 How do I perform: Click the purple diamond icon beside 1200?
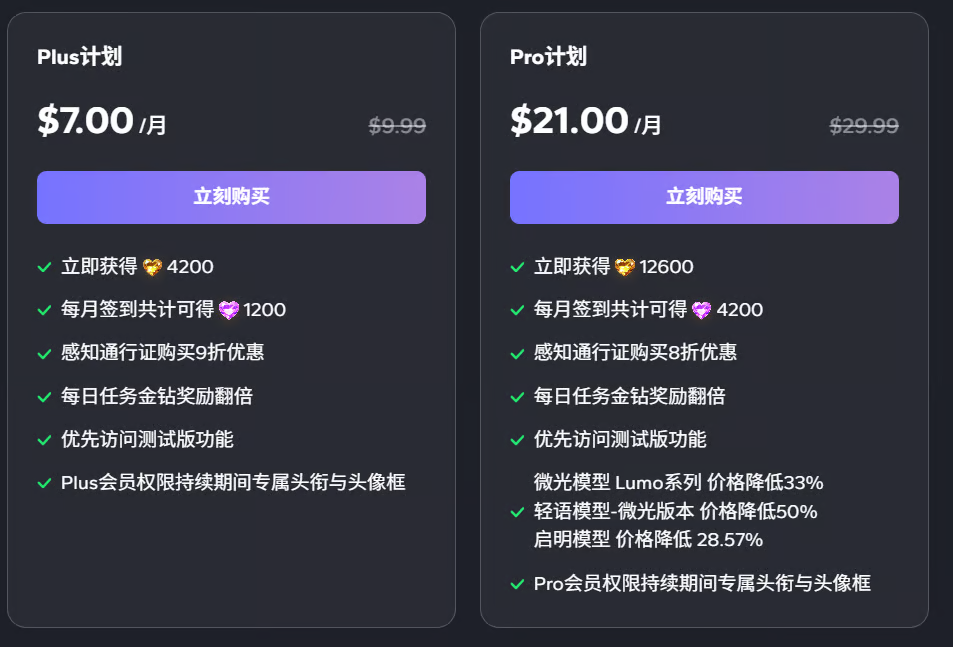pyautogui.click(x=229, y=310)
